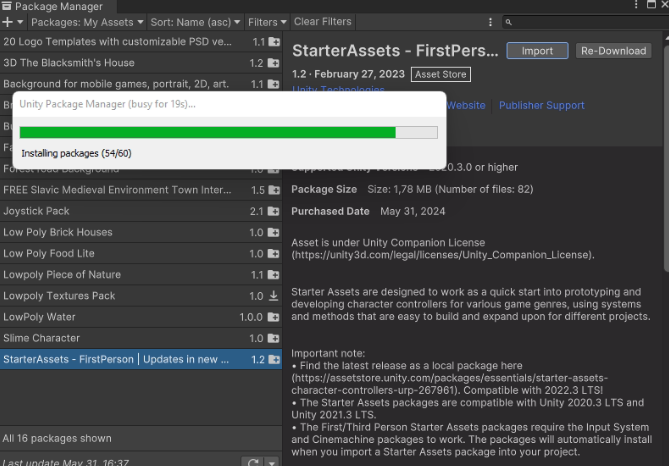Click the Import button
This screenshot has height=466, width=669.
(x=537, y=51)
